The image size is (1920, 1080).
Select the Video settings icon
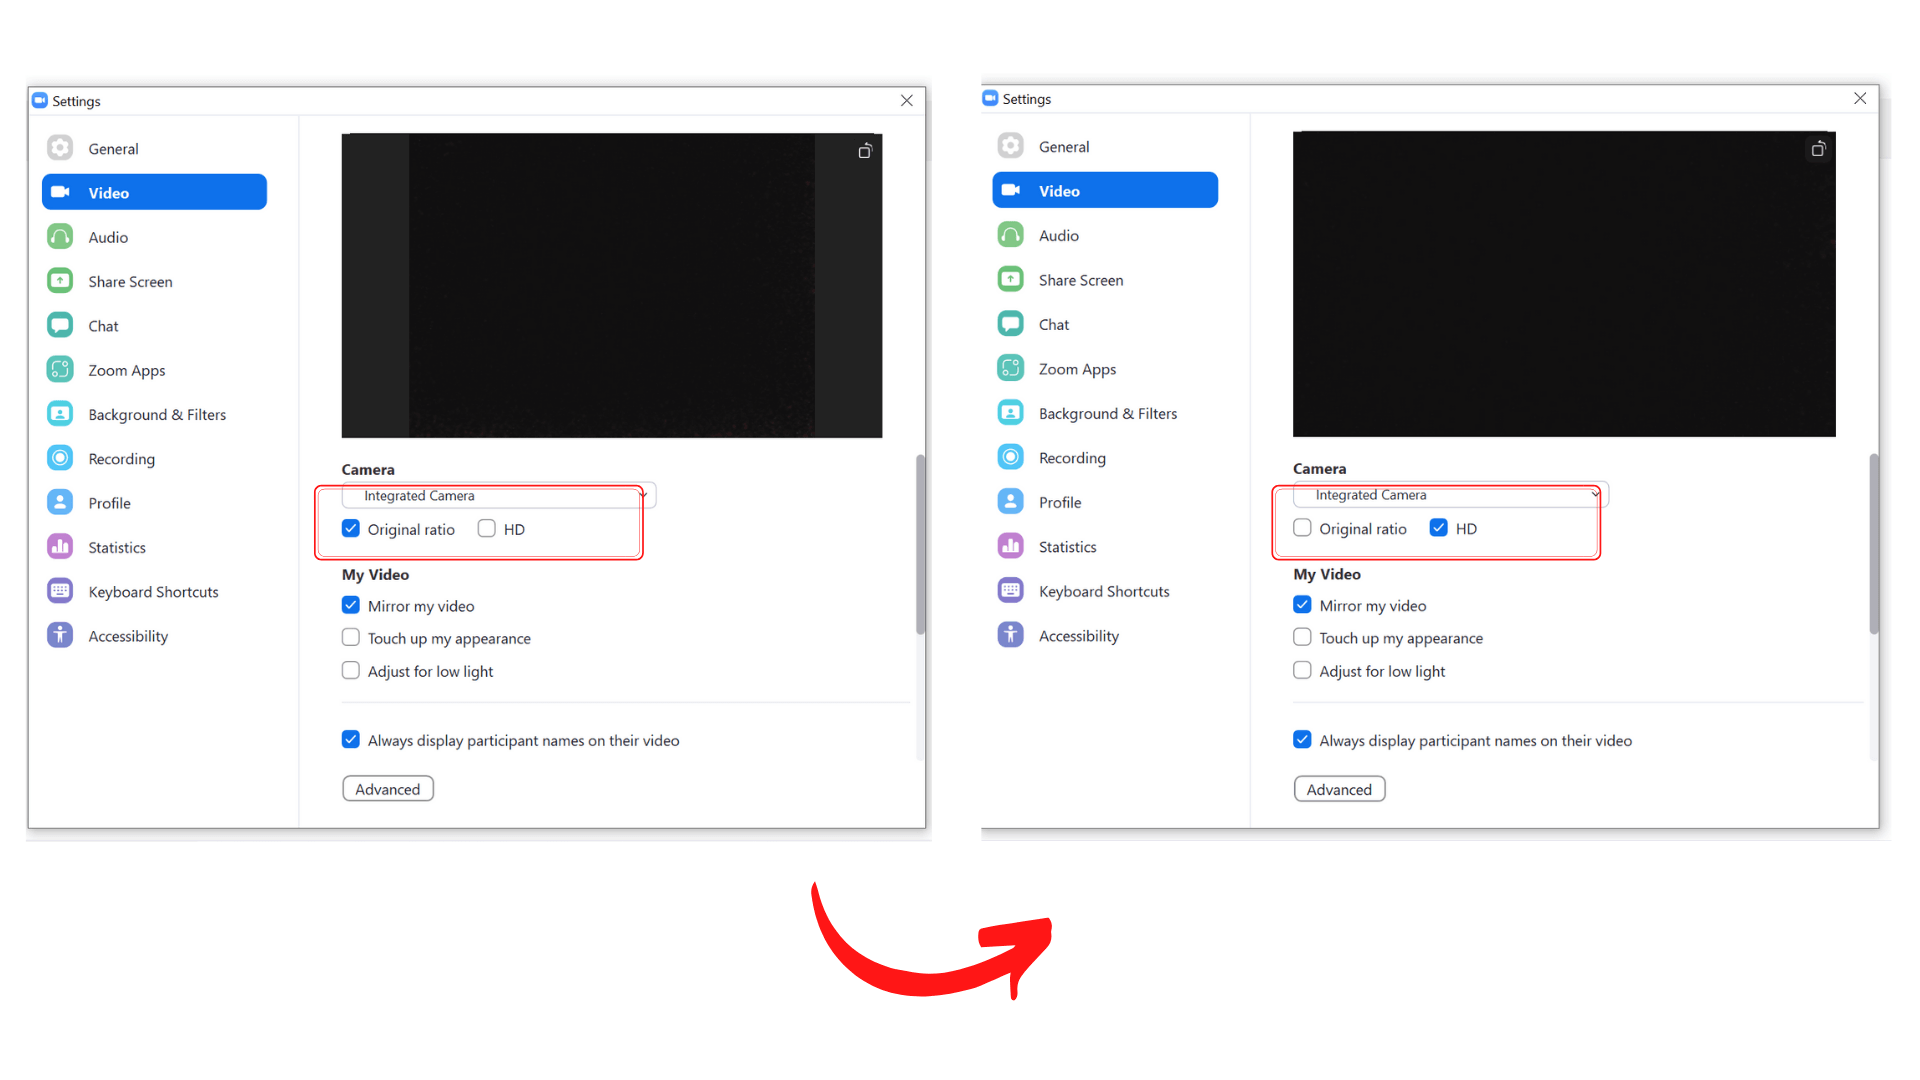[x=60, y=192]
